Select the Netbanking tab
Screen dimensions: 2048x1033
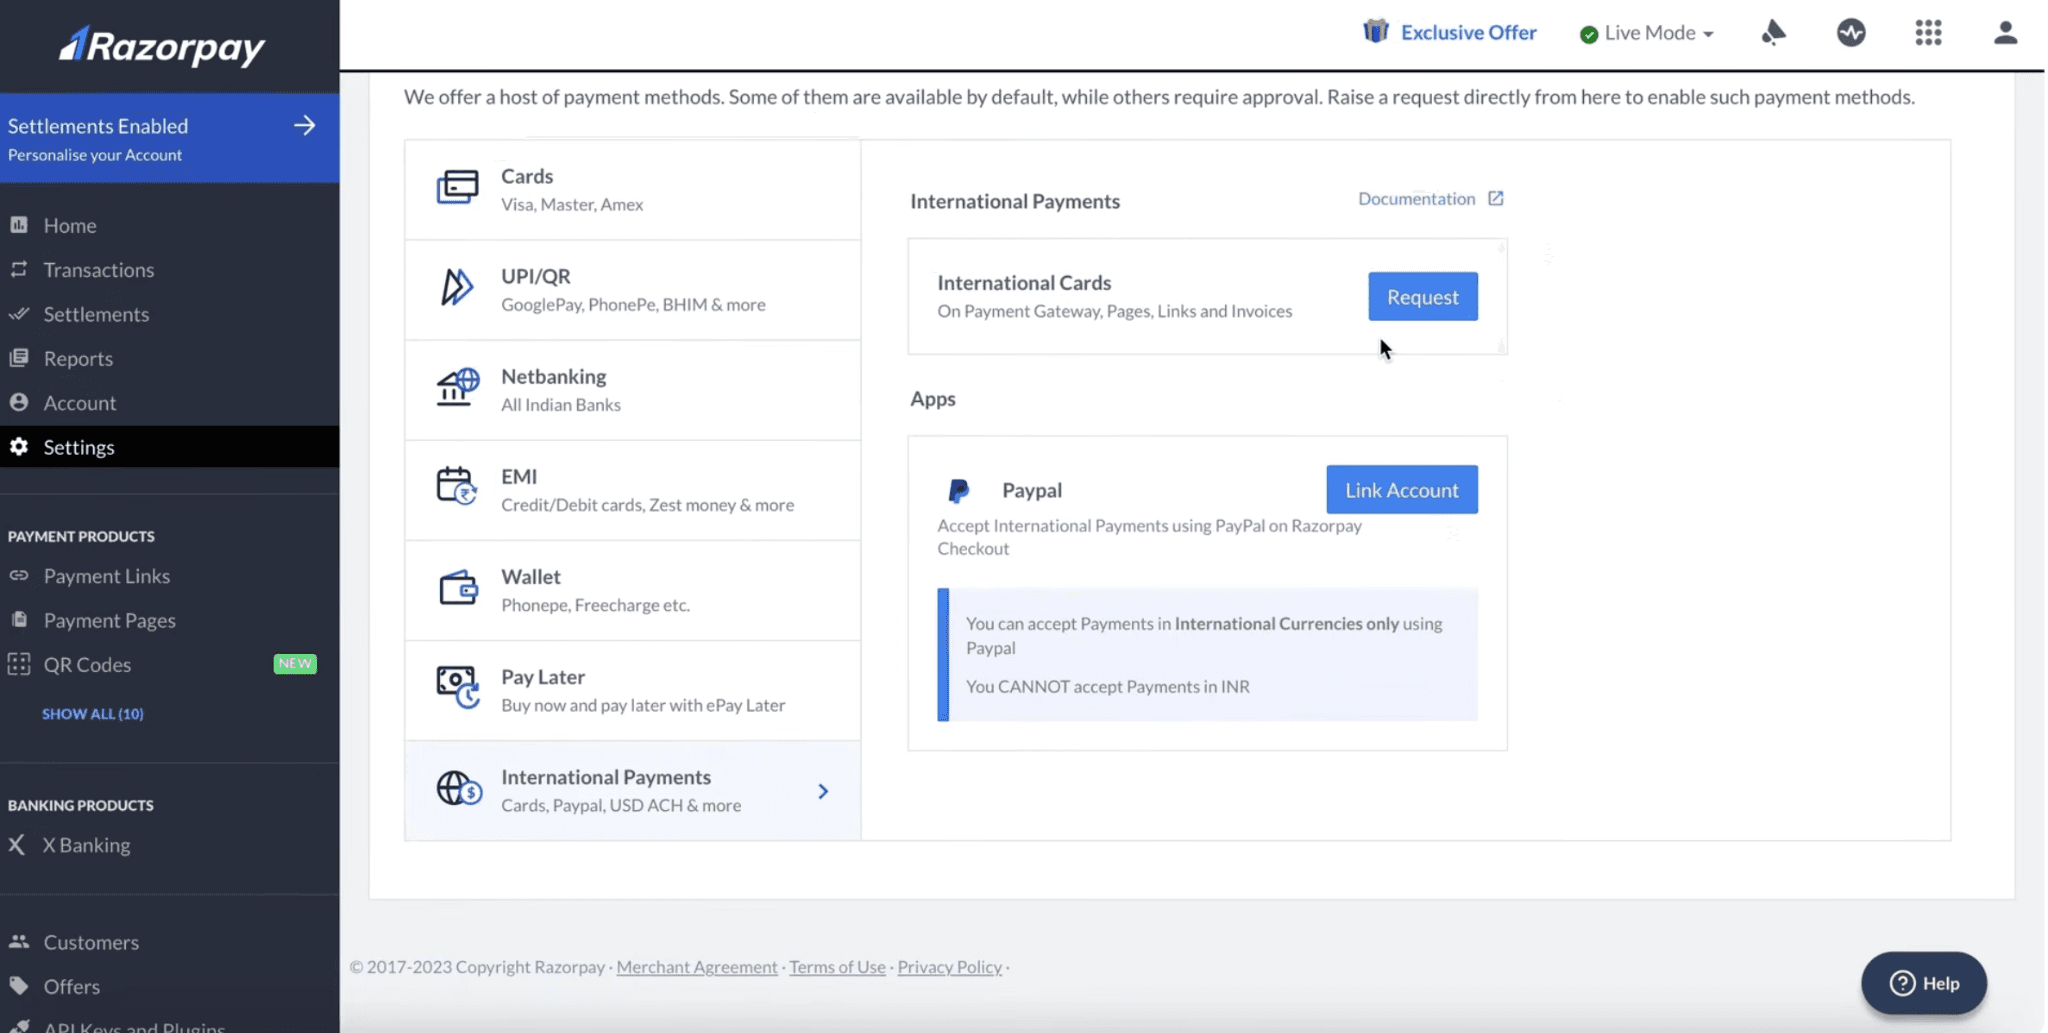[x=632, y=390]
